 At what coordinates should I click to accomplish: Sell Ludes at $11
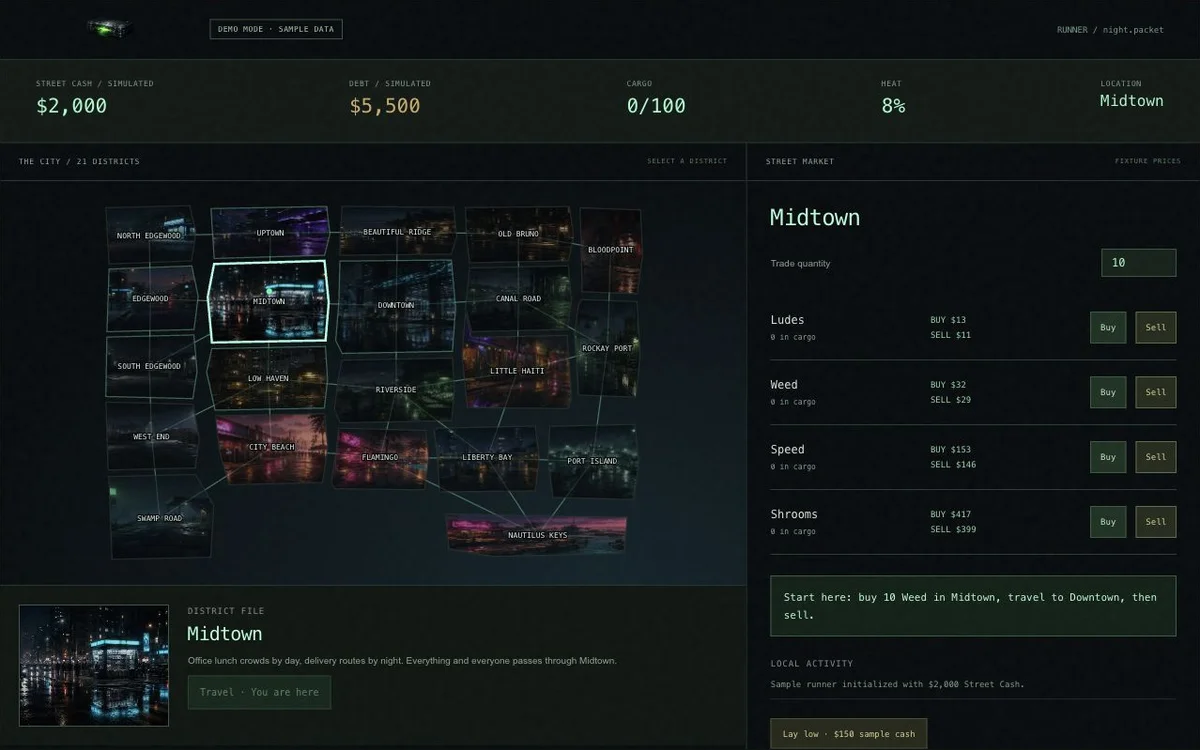[1155, 327]
